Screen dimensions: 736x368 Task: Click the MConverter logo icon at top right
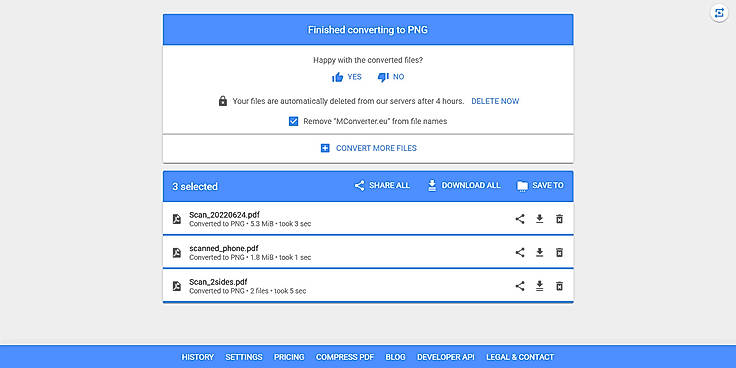pyautogui.click(x=719, y=13)
